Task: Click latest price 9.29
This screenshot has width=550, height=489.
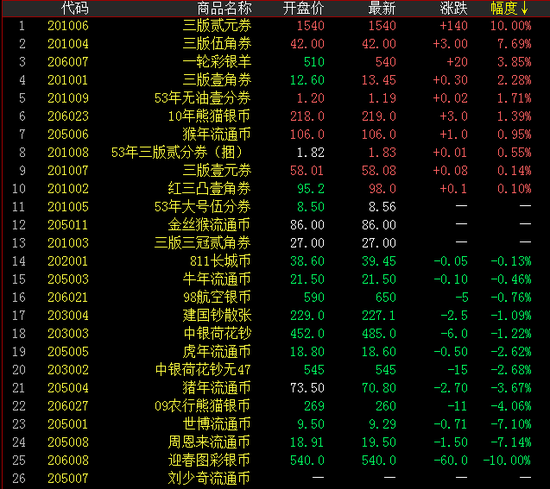Action: point(382,424)
